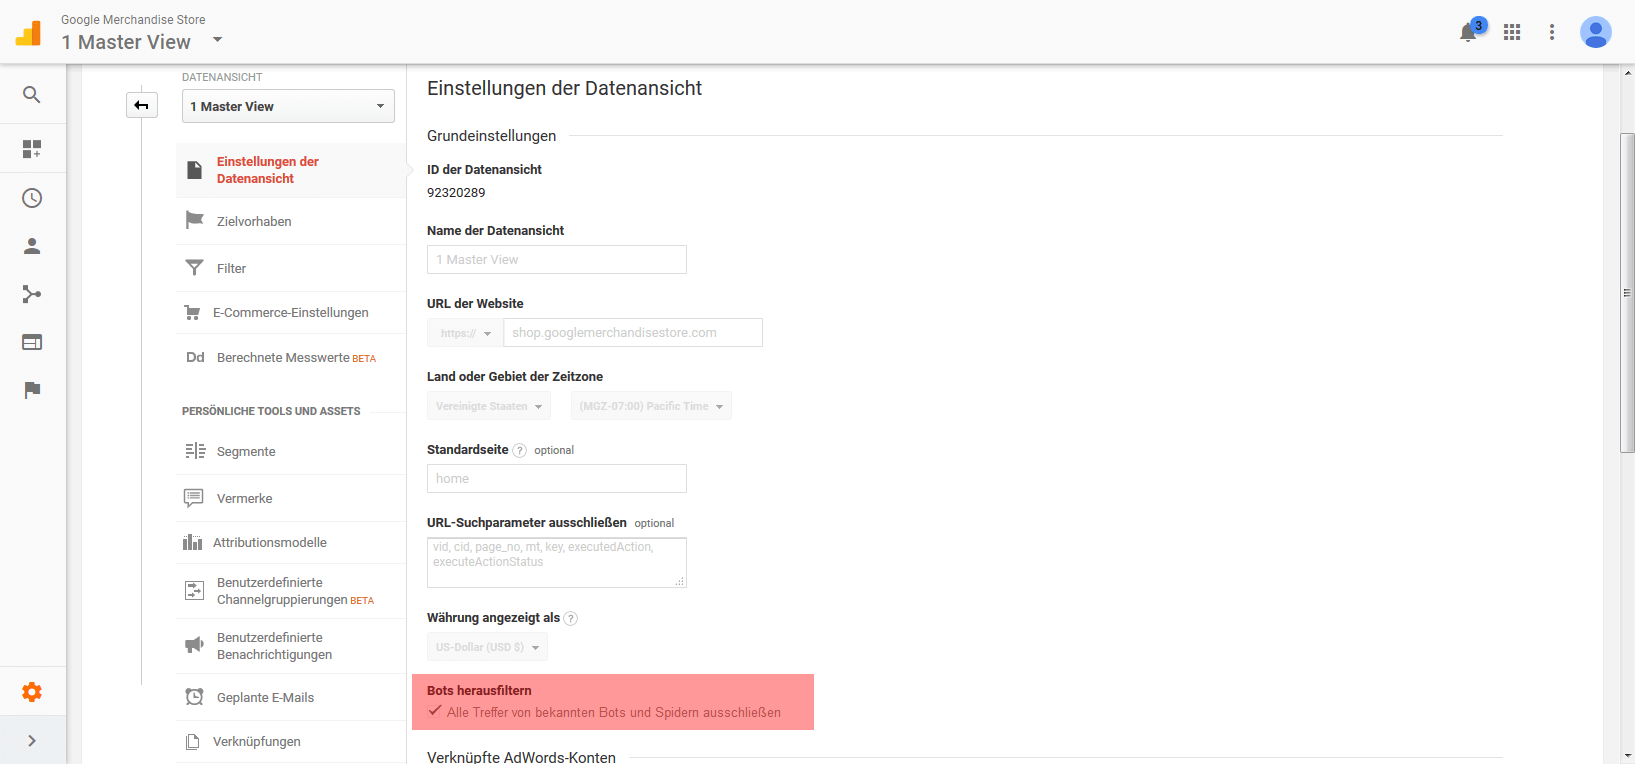Screen dimensions: 1635x764
Task: Open Conversions flag icon in left rail
Action: 32,390
